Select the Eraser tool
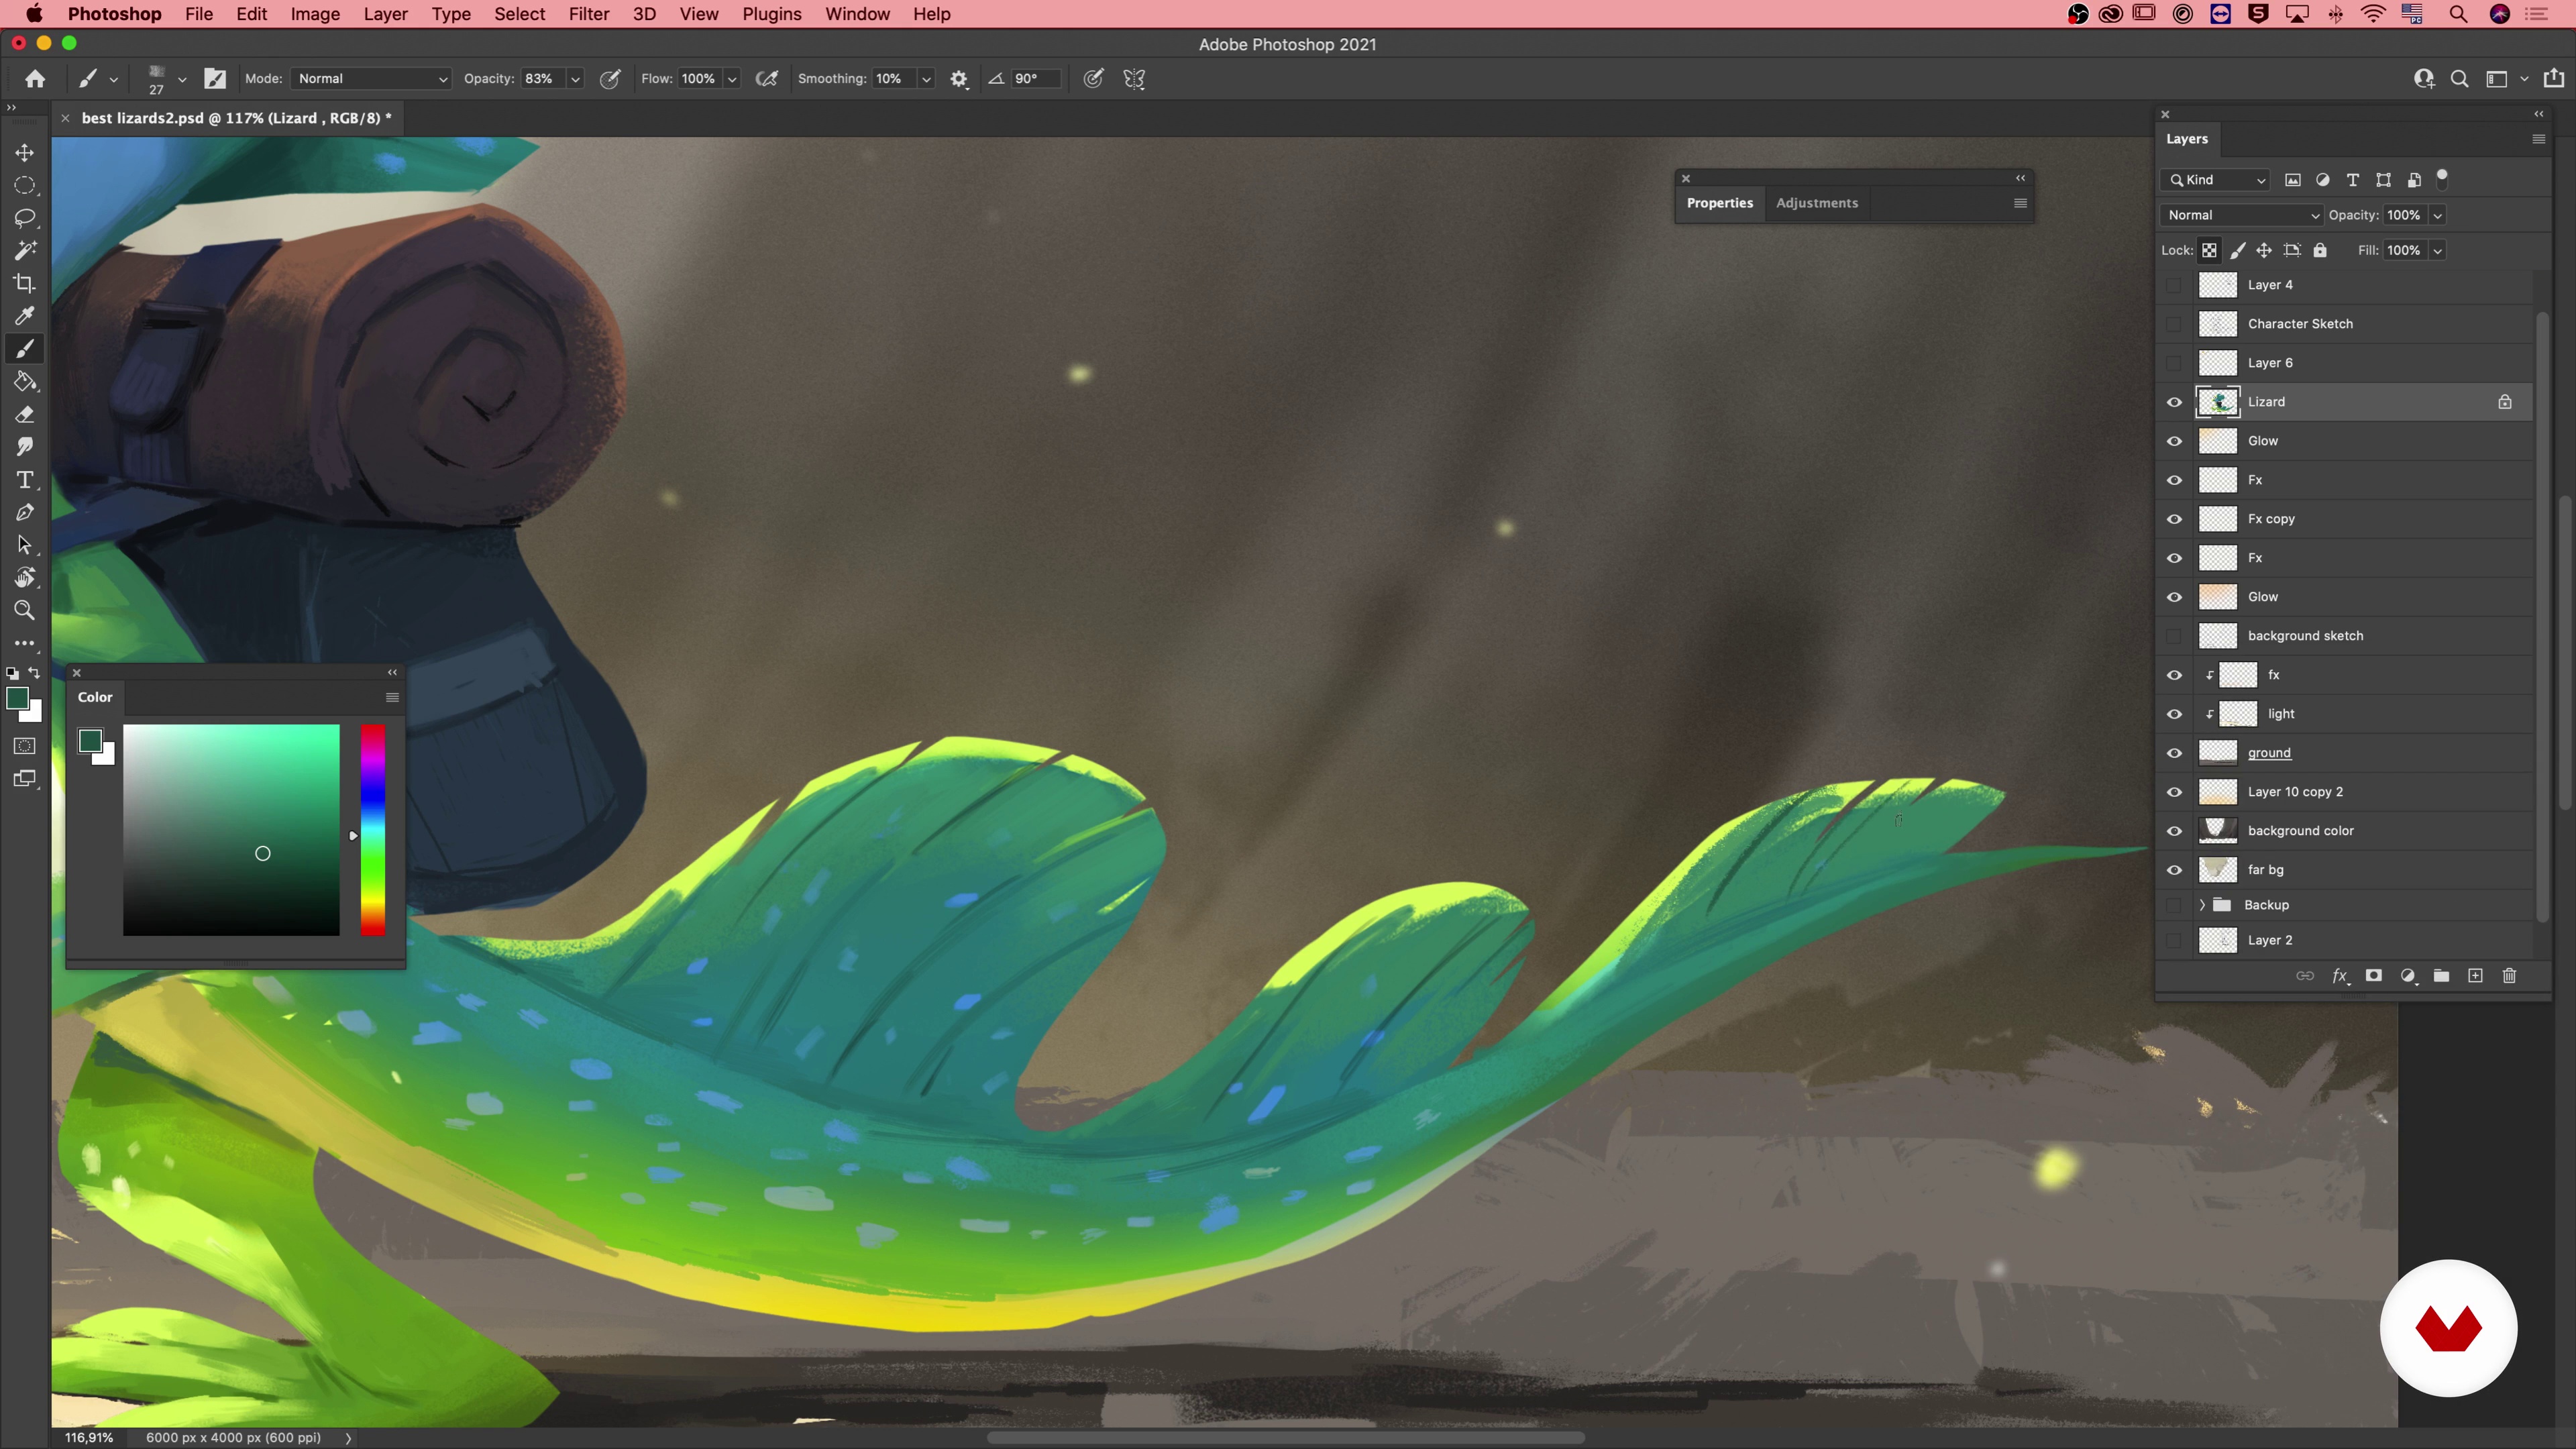This screenshot has height=1449, width=2576. pos(24,414)
